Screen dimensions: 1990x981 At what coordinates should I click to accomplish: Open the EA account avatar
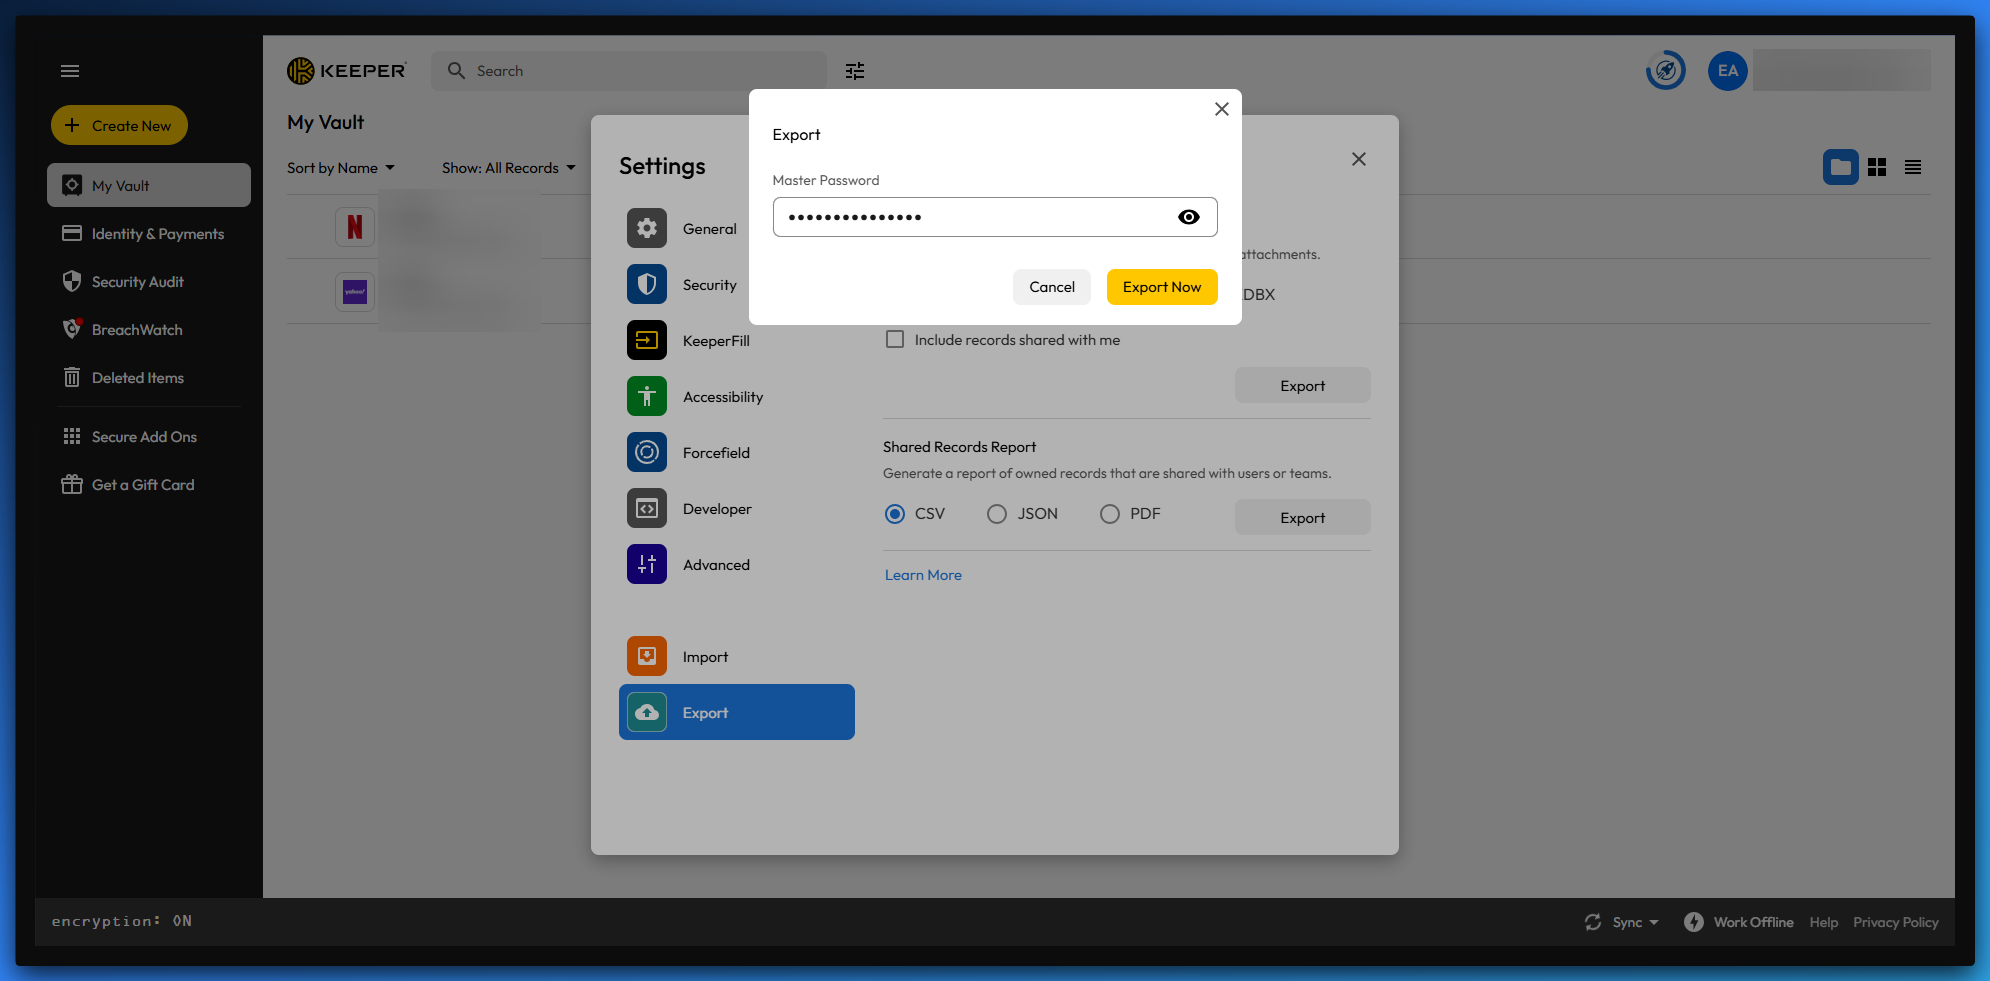pyautogui.click(x=1727, y=71)
